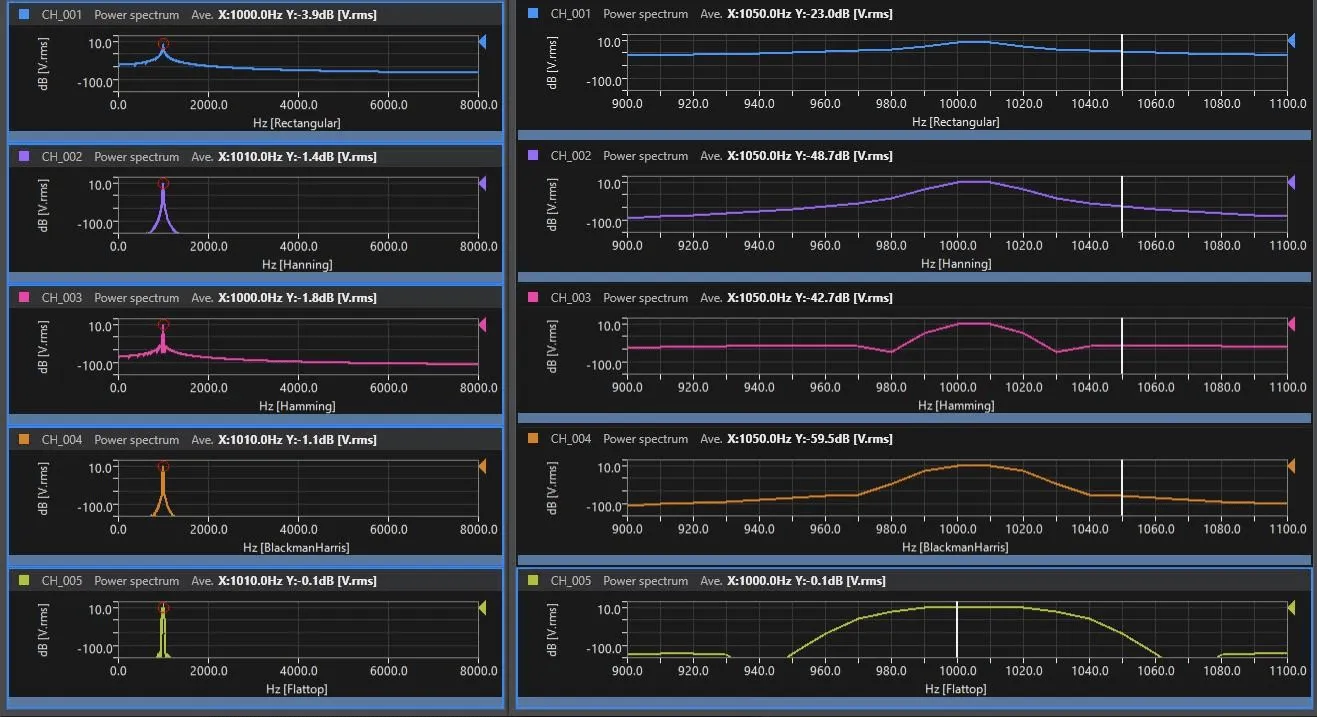This screenshot has height=717, width=1317.
Task: Select the "Hz [BlackmanHarris]" axis label under the 900–1100 Hz graph
Action: click(x=956, y=547)
